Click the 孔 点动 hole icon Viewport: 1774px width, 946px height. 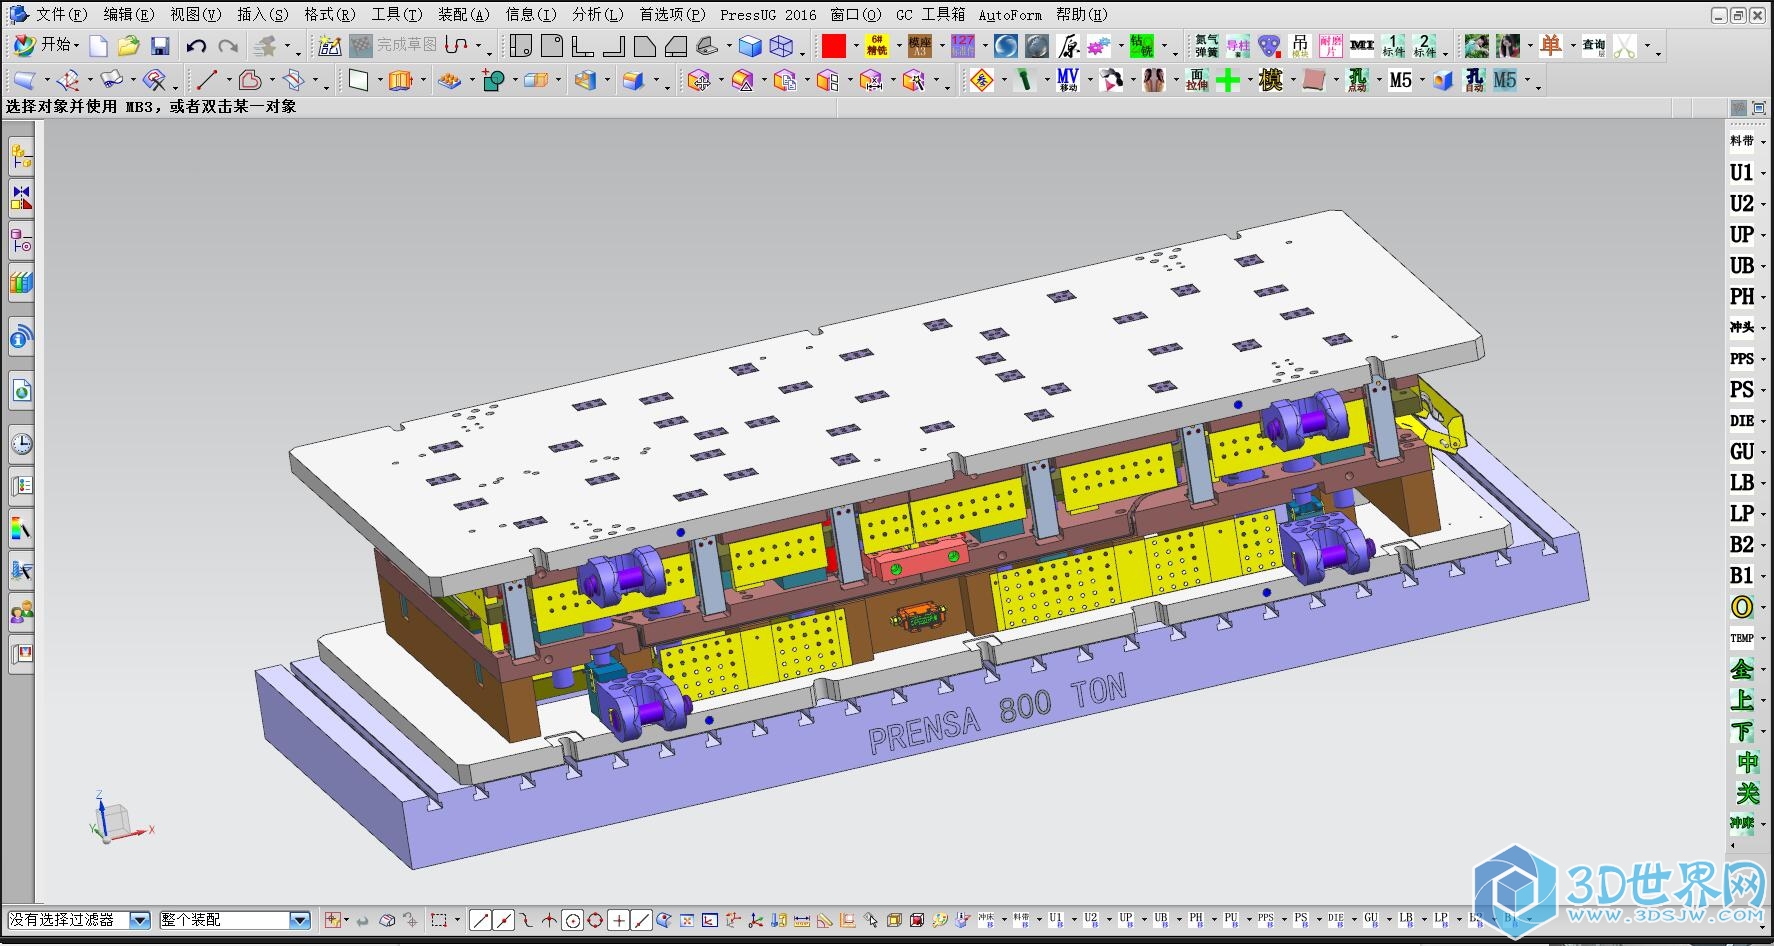click(x=1357, y=81)
